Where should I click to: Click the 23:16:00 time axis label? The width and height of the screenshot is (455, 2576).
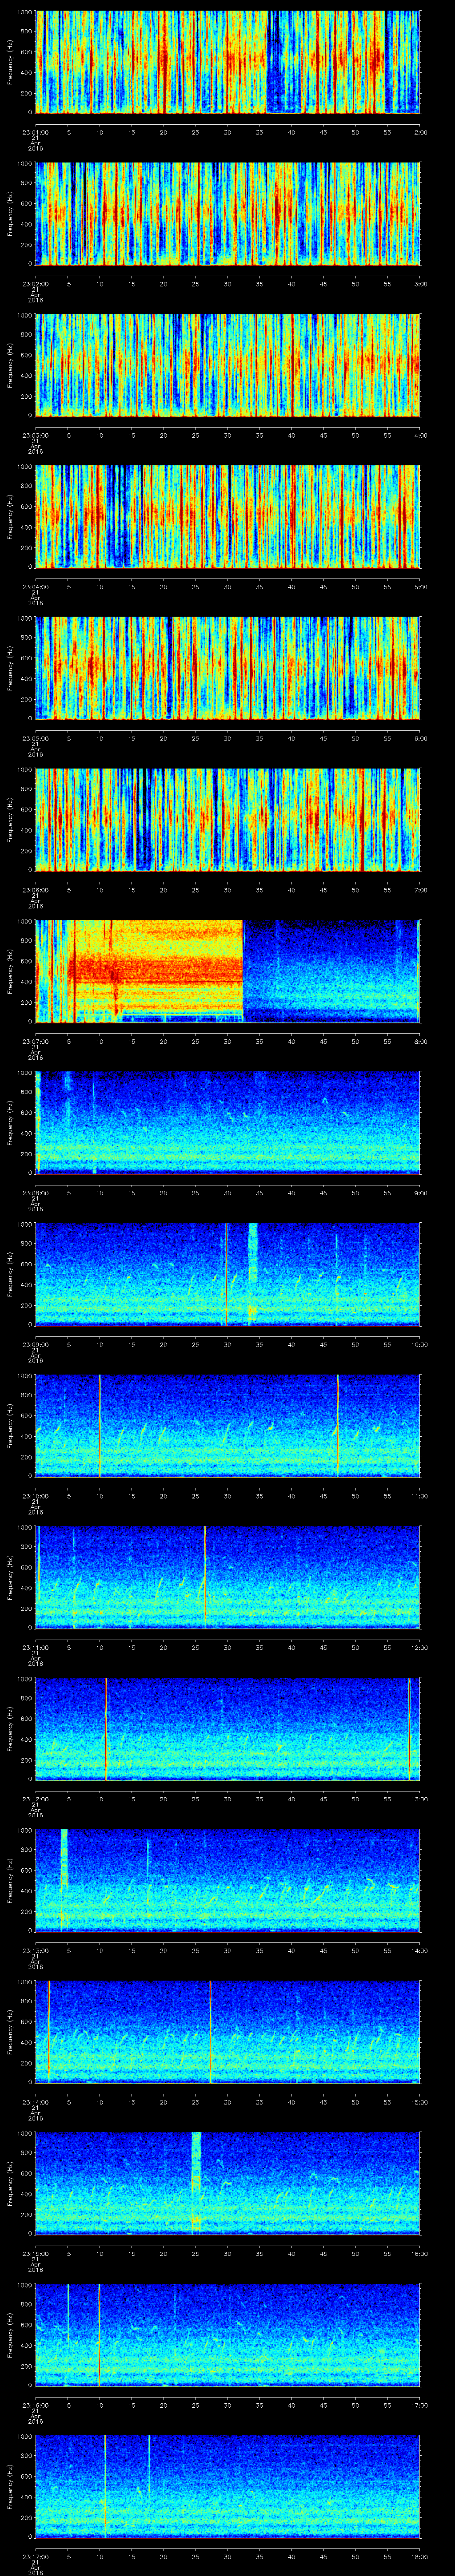click(x=36, y=2405)
